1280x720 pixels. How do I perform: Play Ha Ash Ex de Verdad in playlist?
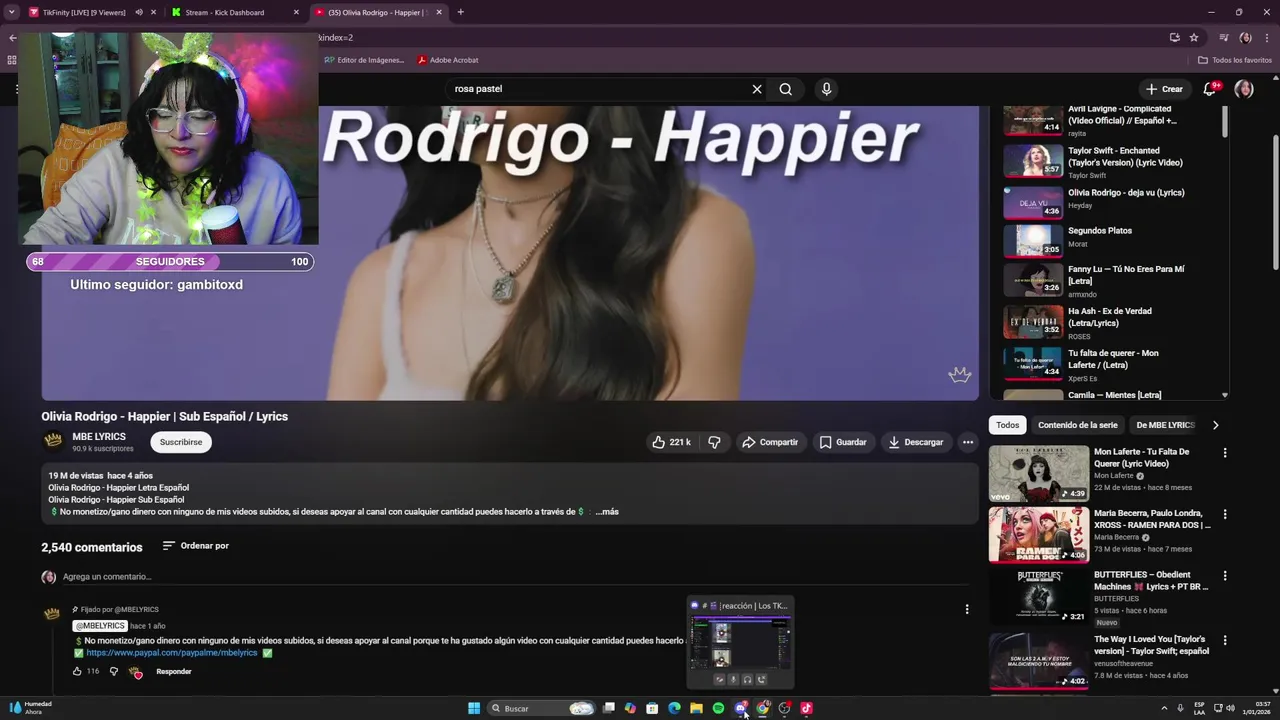[x=1110, y=322]
